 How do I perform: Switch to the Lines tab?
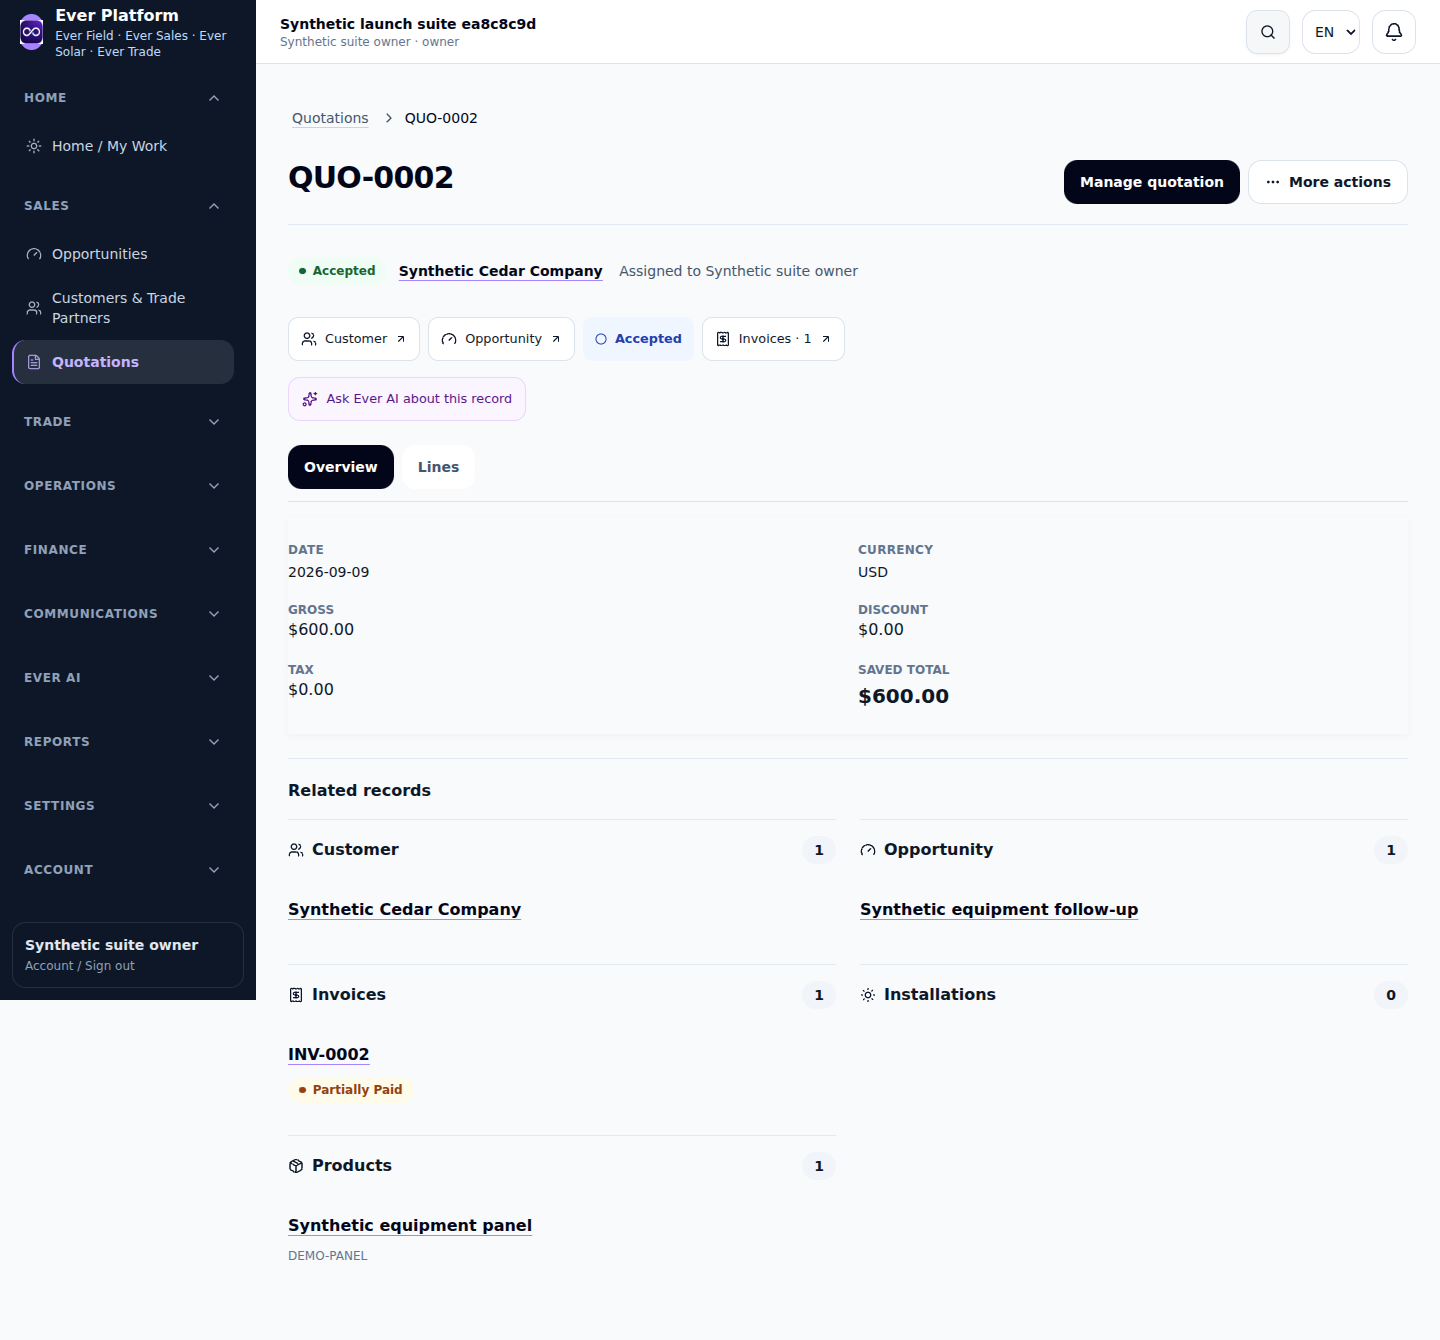coord(438,467)
